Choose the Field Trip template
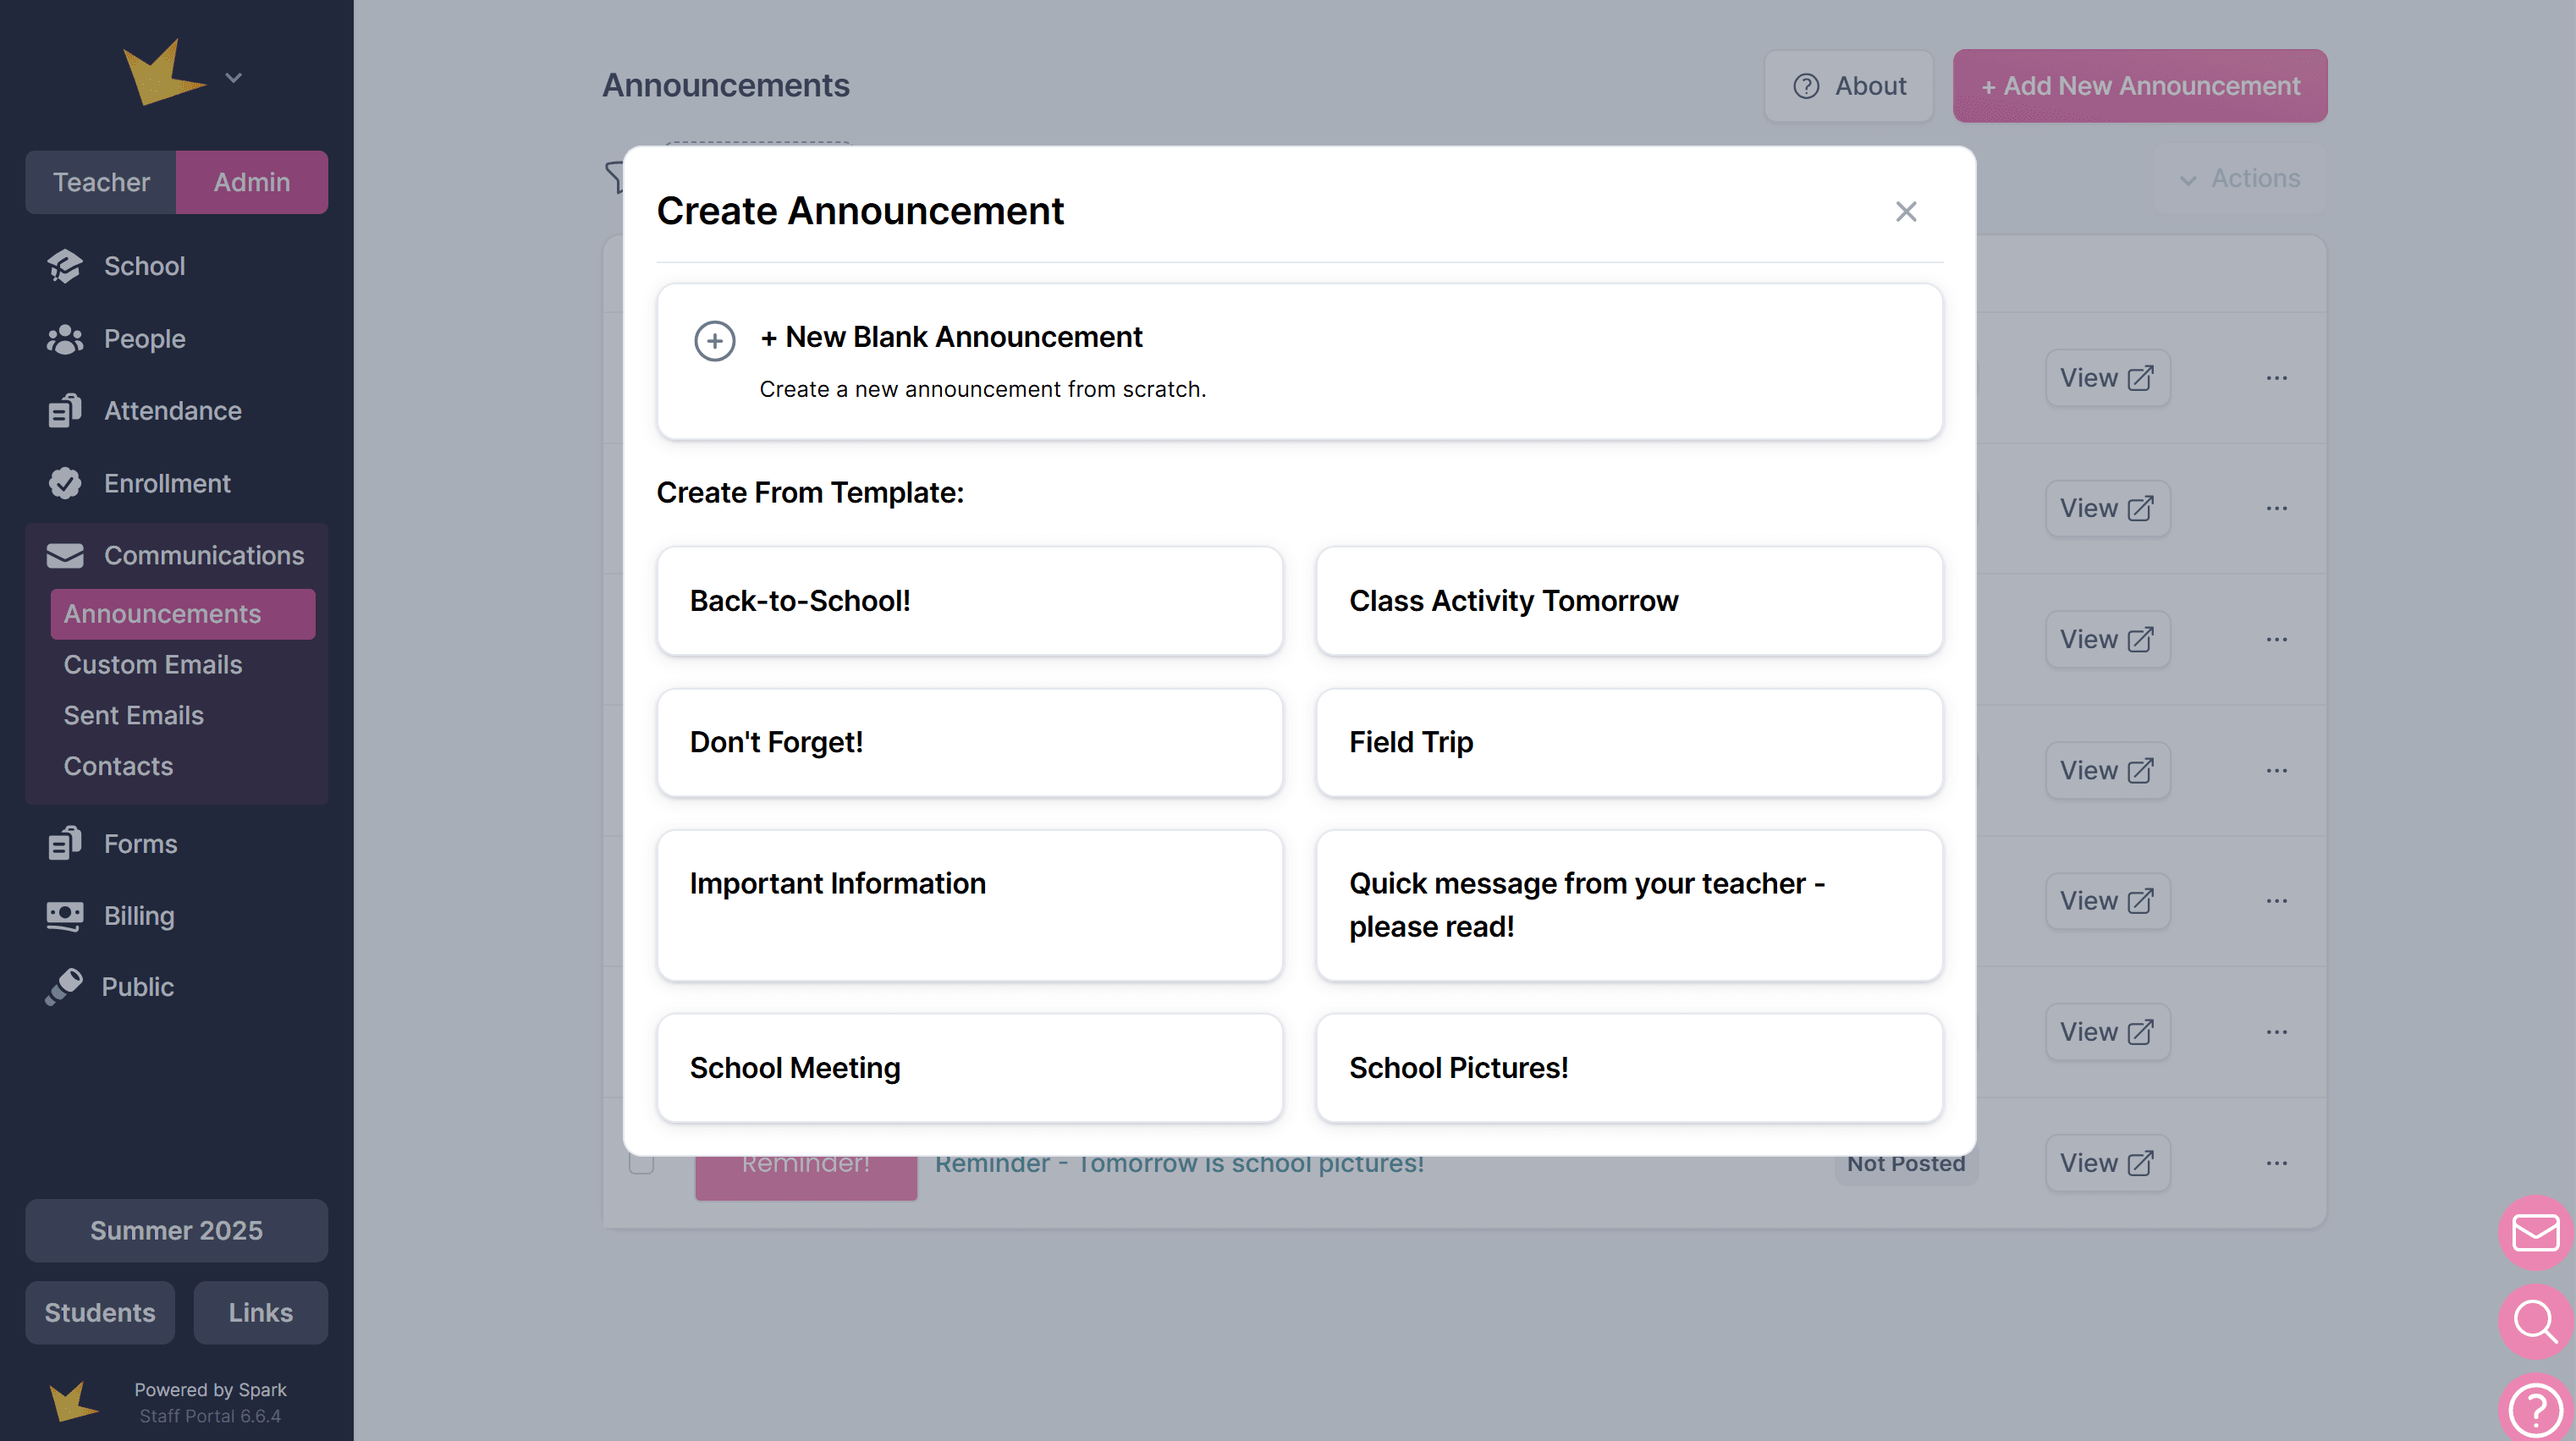Screen dimensions: 2576x1441 [1629, 743]
